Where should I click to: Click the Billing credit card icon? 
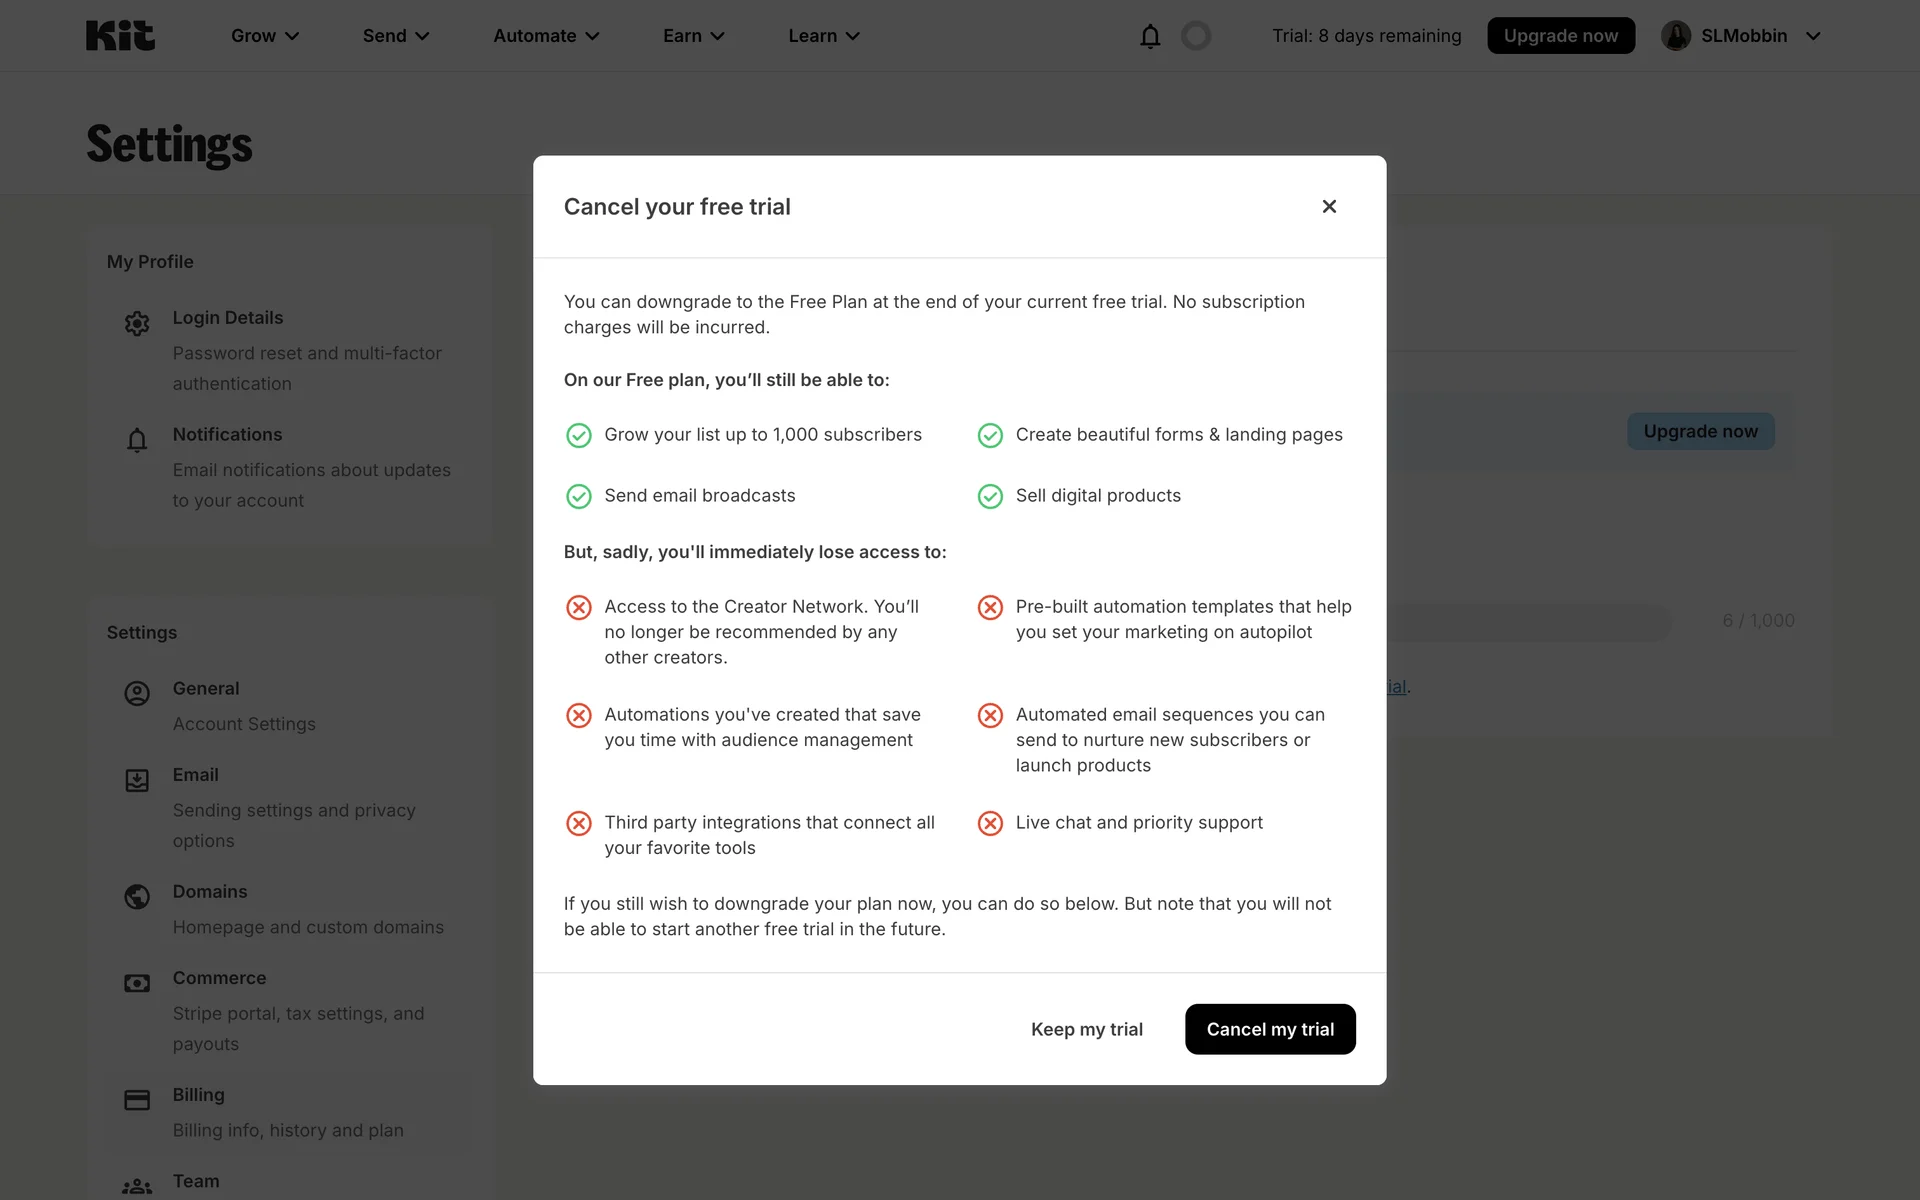137,1100
